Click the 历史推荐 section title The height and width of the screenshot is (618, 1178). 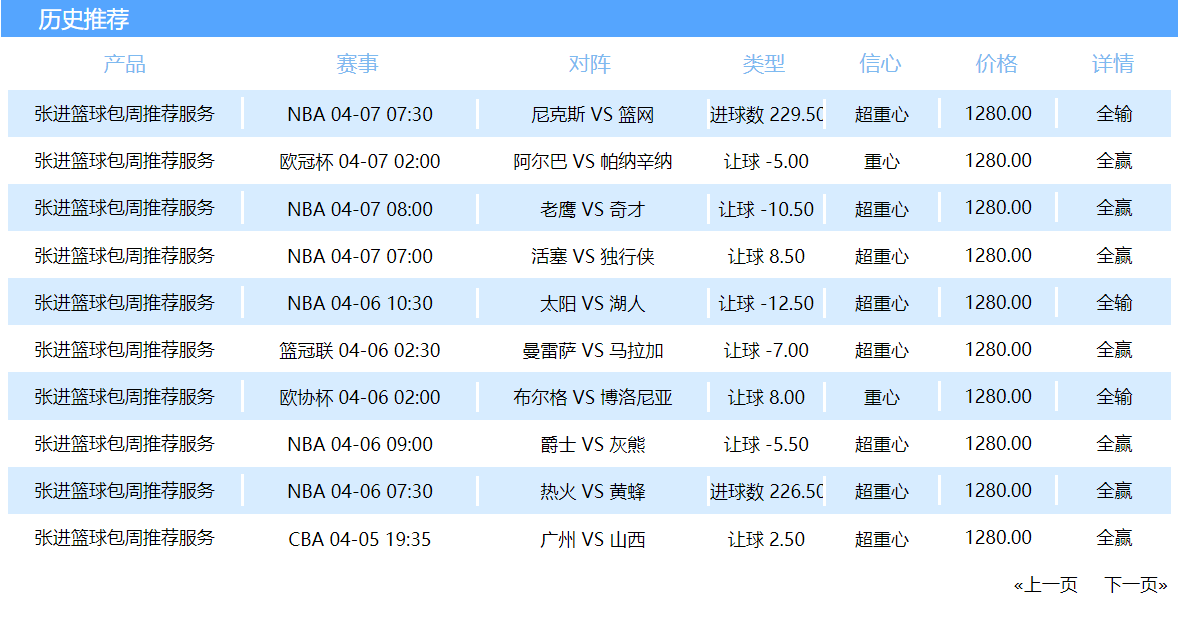click(x=84, y=19)
